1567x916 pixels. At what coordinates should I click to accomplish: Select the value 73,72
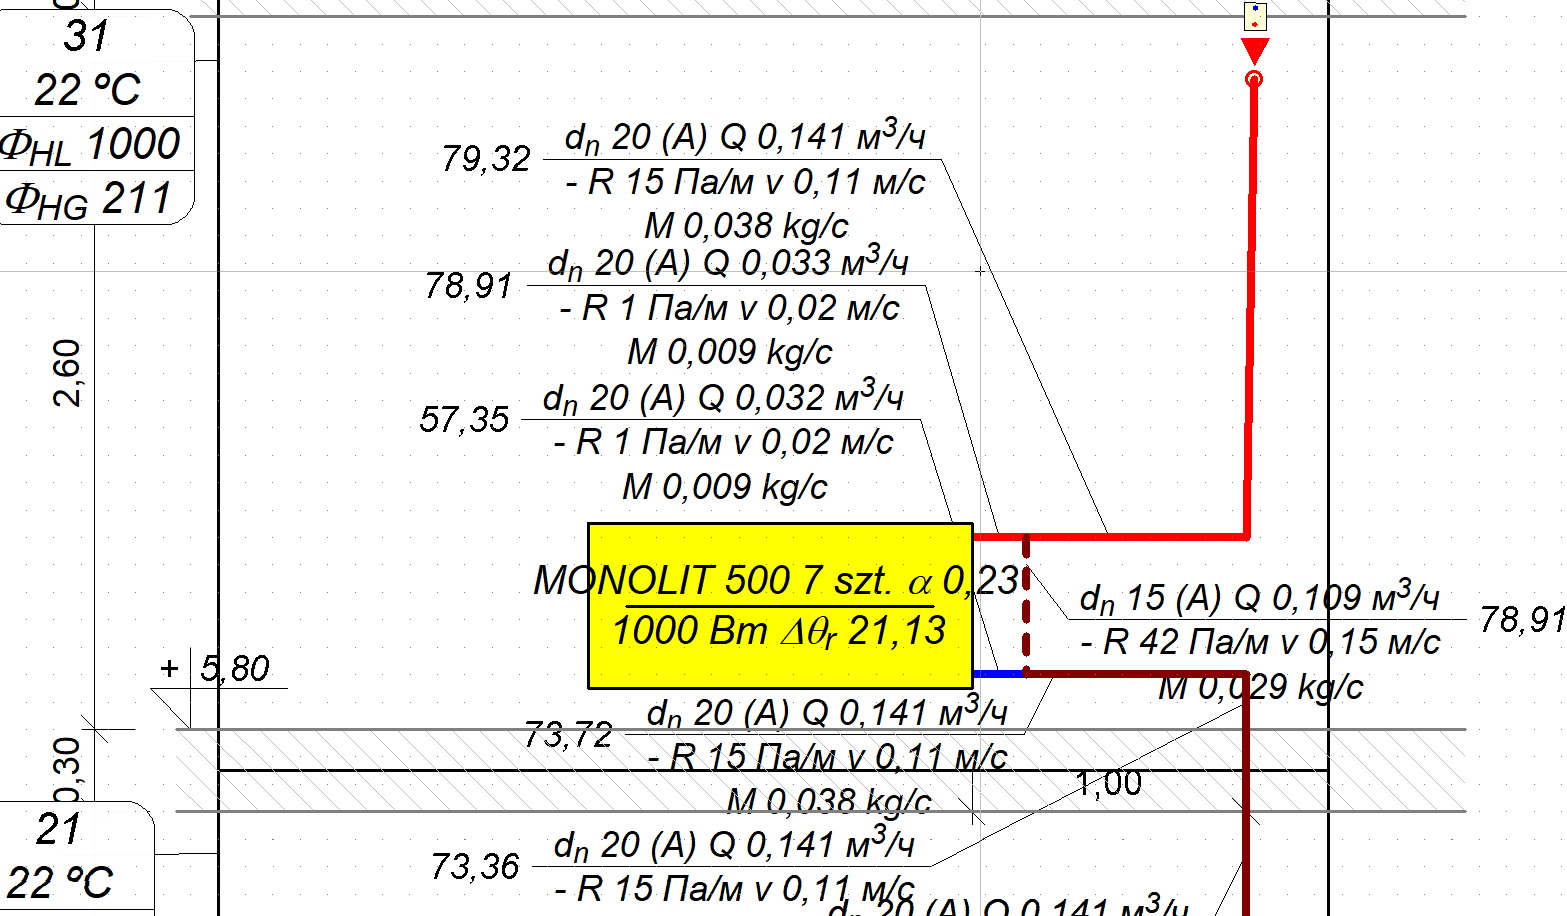coord(568,736)
